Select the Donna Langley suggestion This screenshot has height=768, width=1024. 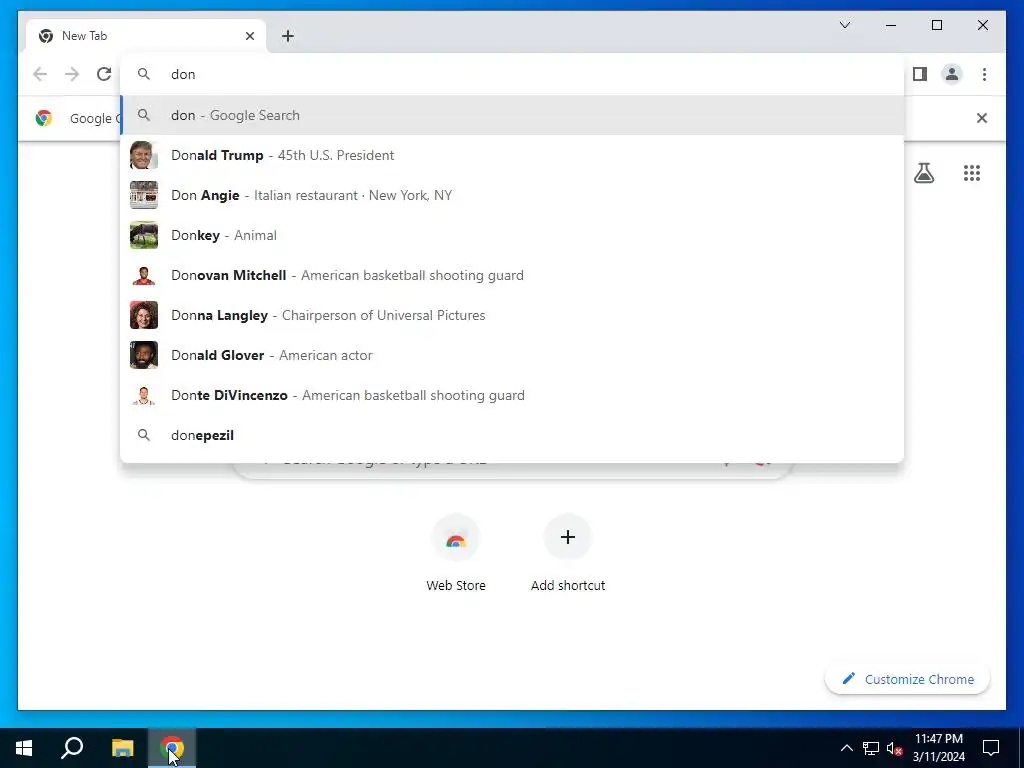(x=513, y=315)
